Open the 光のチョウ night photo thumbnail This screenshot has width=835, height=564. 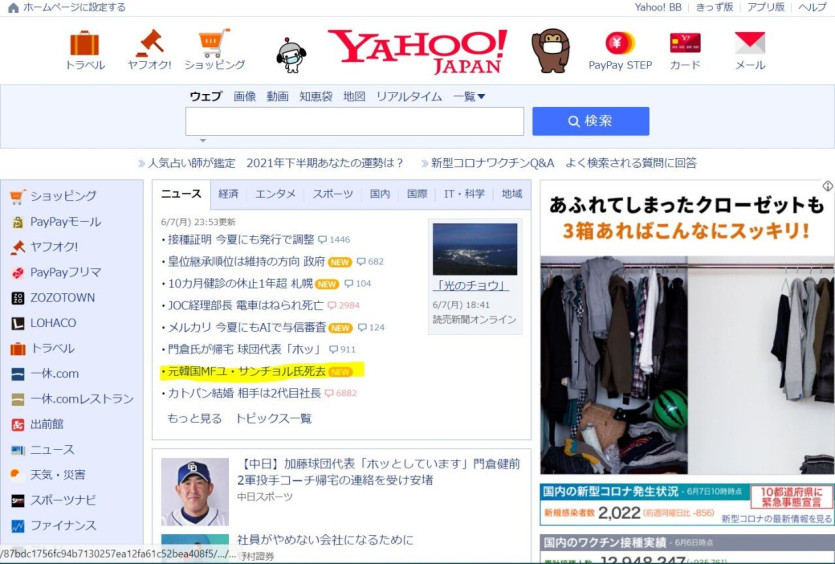[x=475, y=249]
